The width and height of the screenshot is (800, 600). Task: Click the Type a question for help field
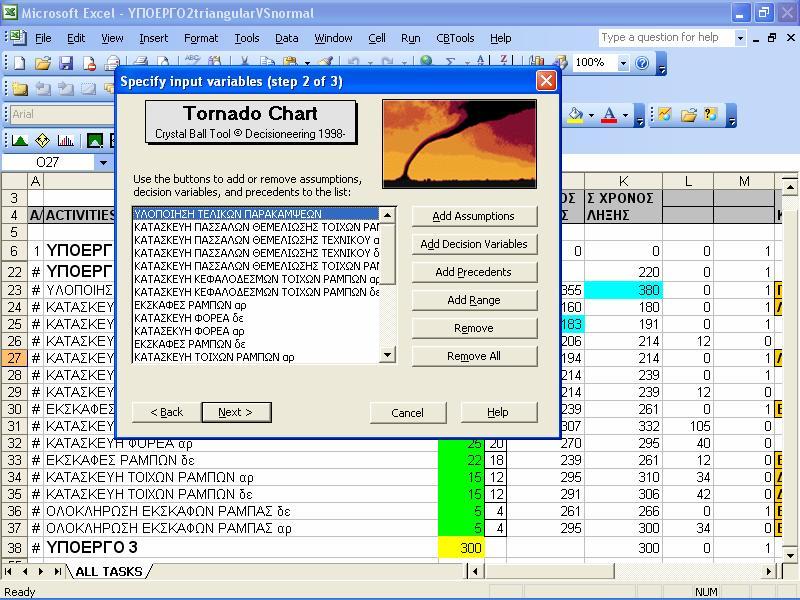click(666, 38)
